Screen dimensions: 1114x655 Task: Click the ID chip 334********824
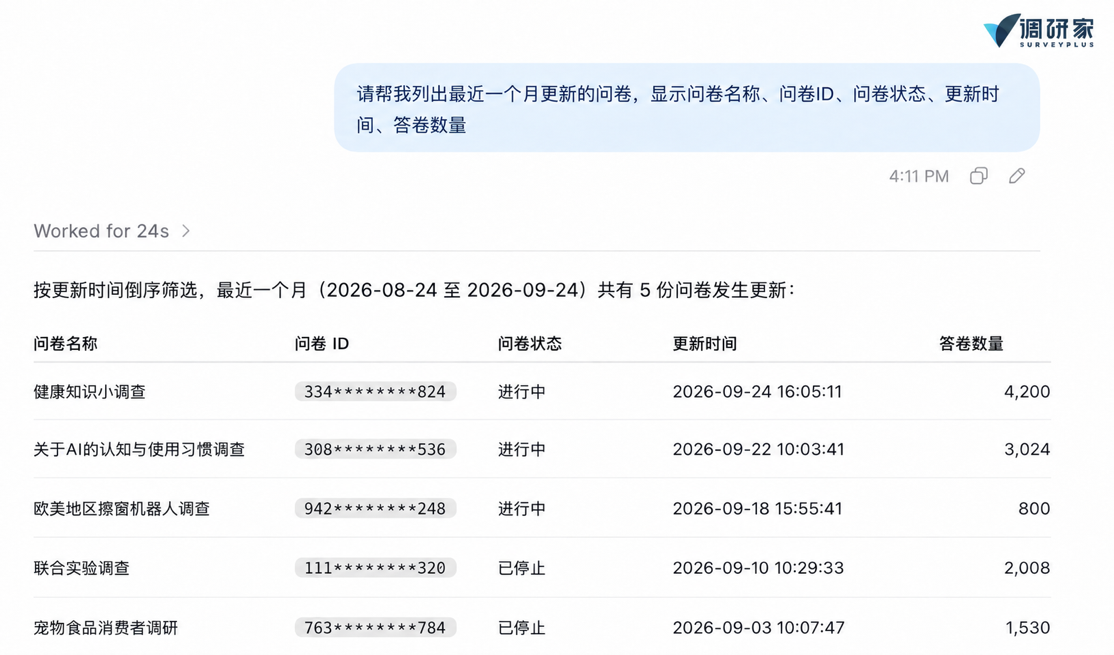click(x=375, y=391)
